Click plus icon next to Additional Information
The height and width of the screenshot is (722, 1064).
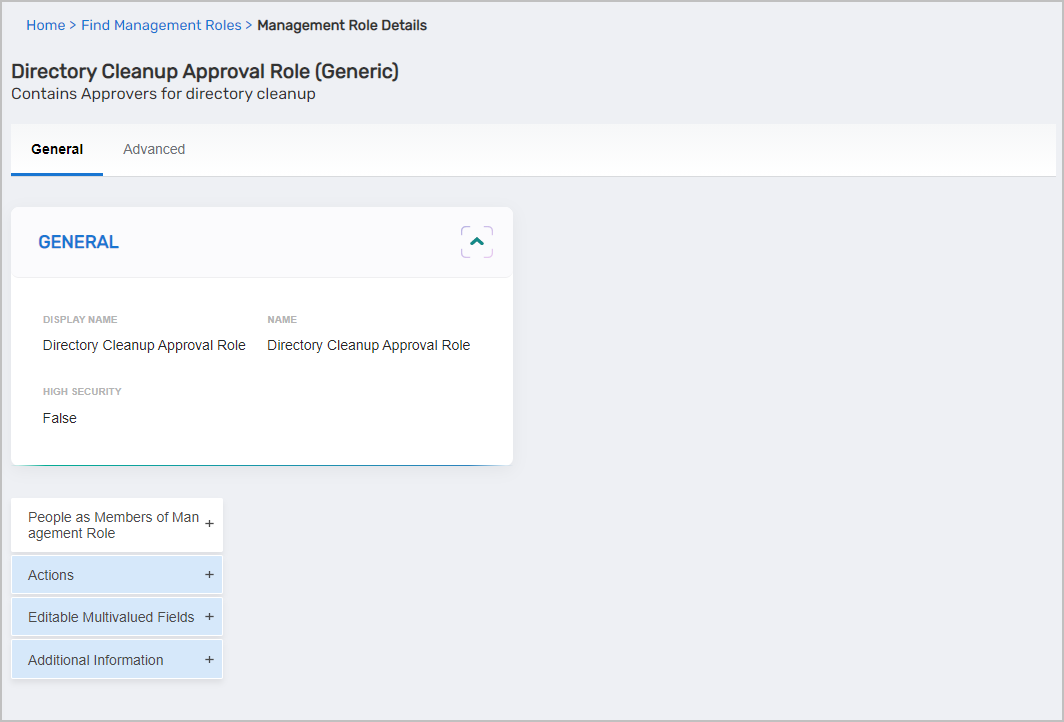209,660
